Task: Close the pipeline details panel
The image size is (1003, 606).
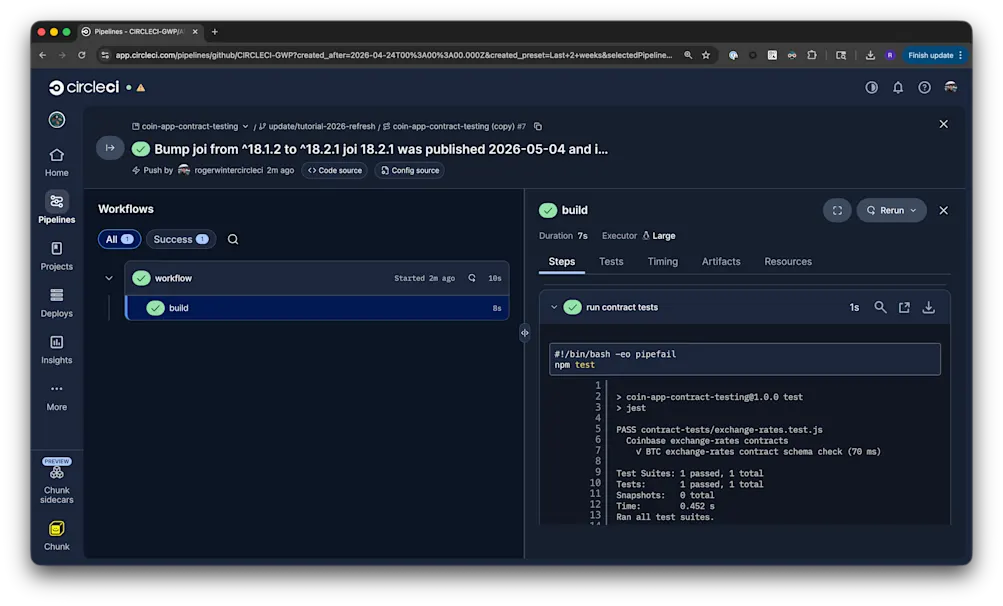Action: [944, 124]
